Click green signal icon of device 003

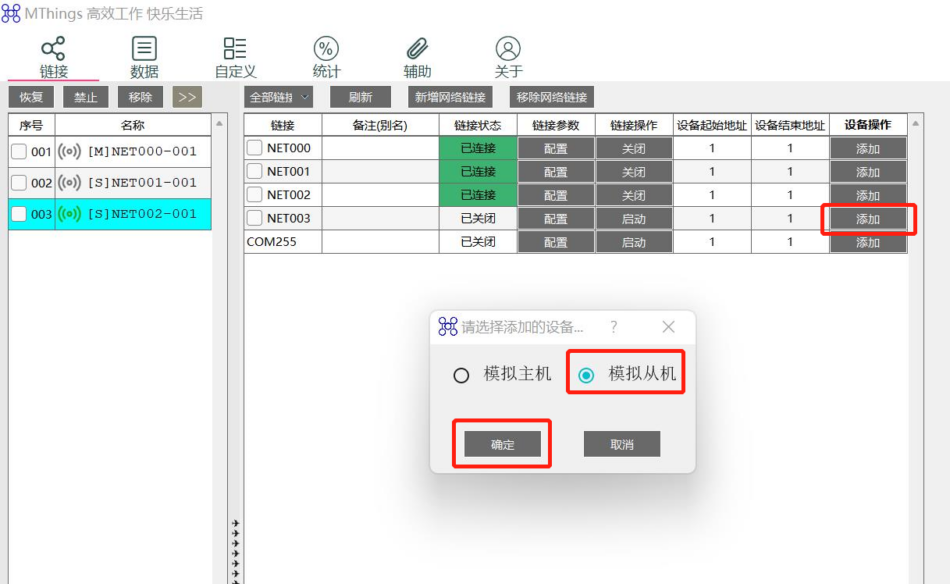click(69, 214)
